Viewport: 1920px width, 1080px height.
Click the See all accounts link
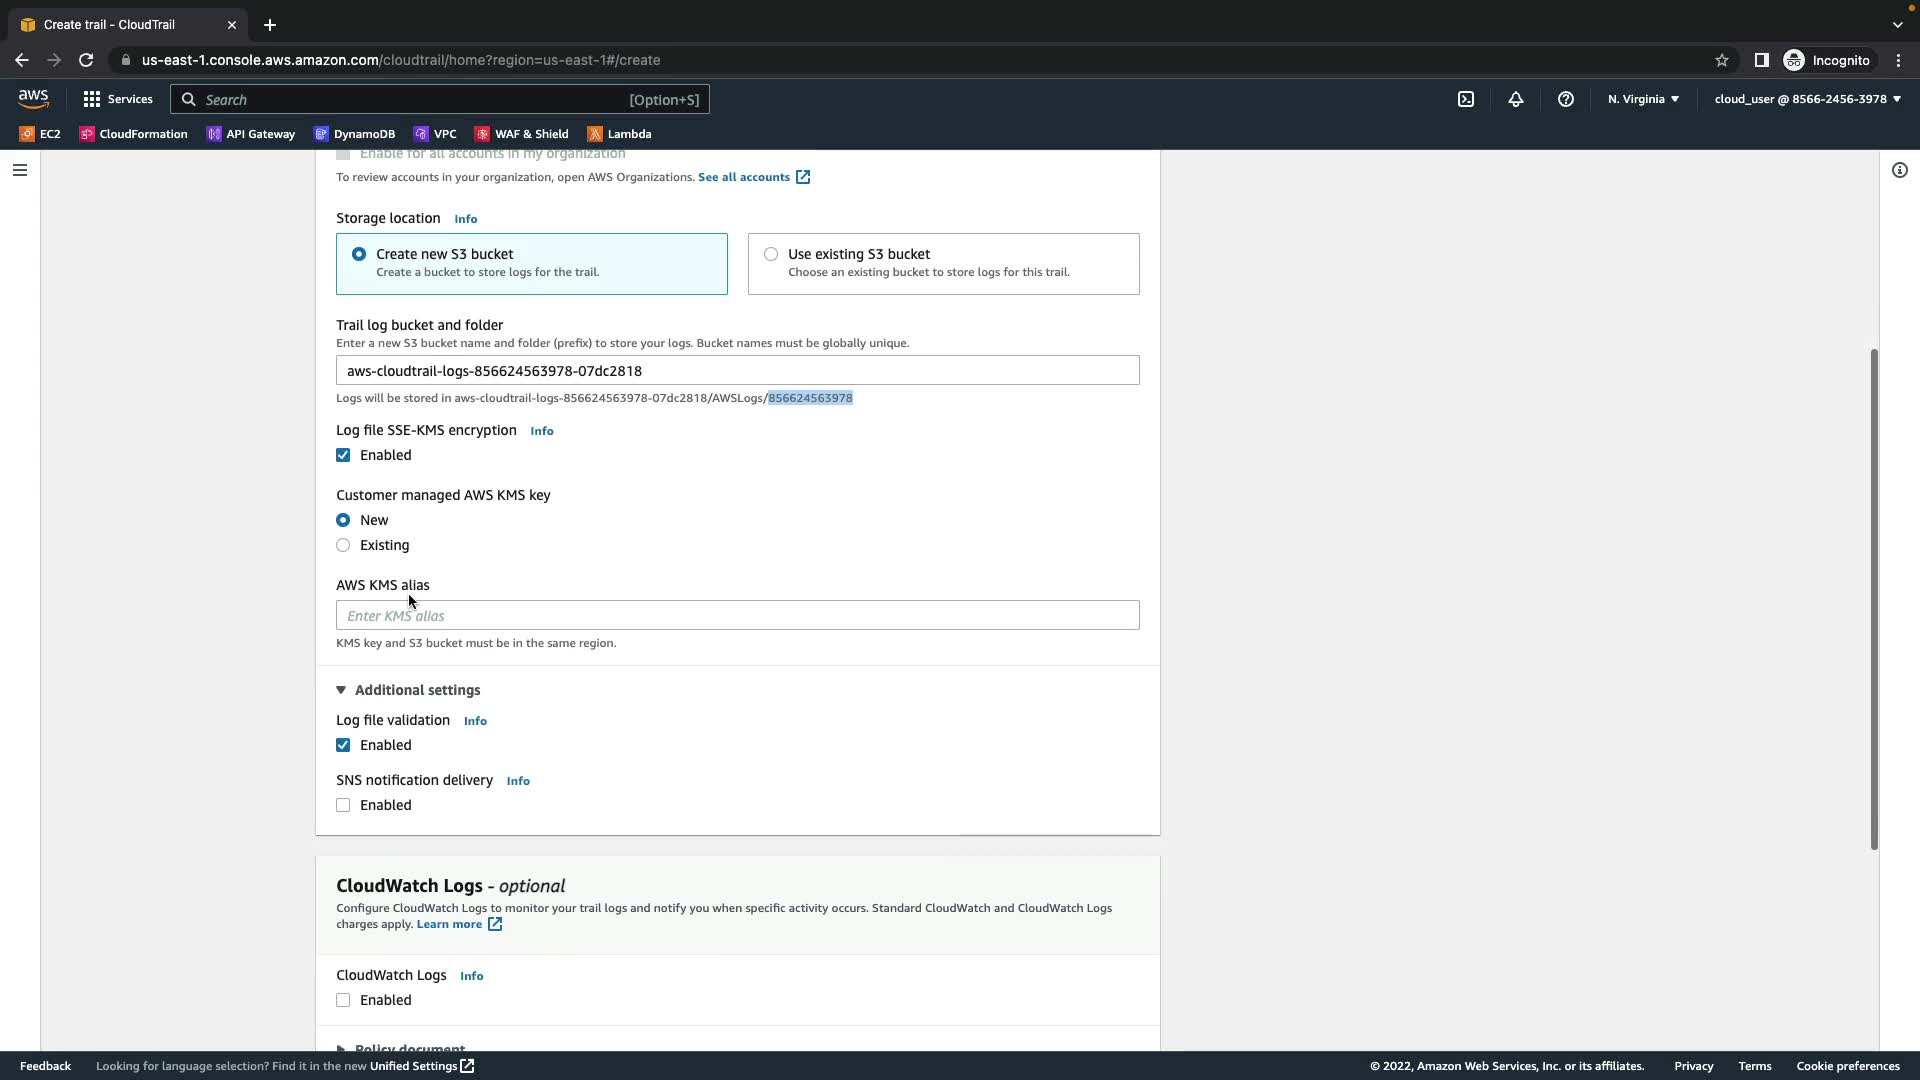point(744,177)
